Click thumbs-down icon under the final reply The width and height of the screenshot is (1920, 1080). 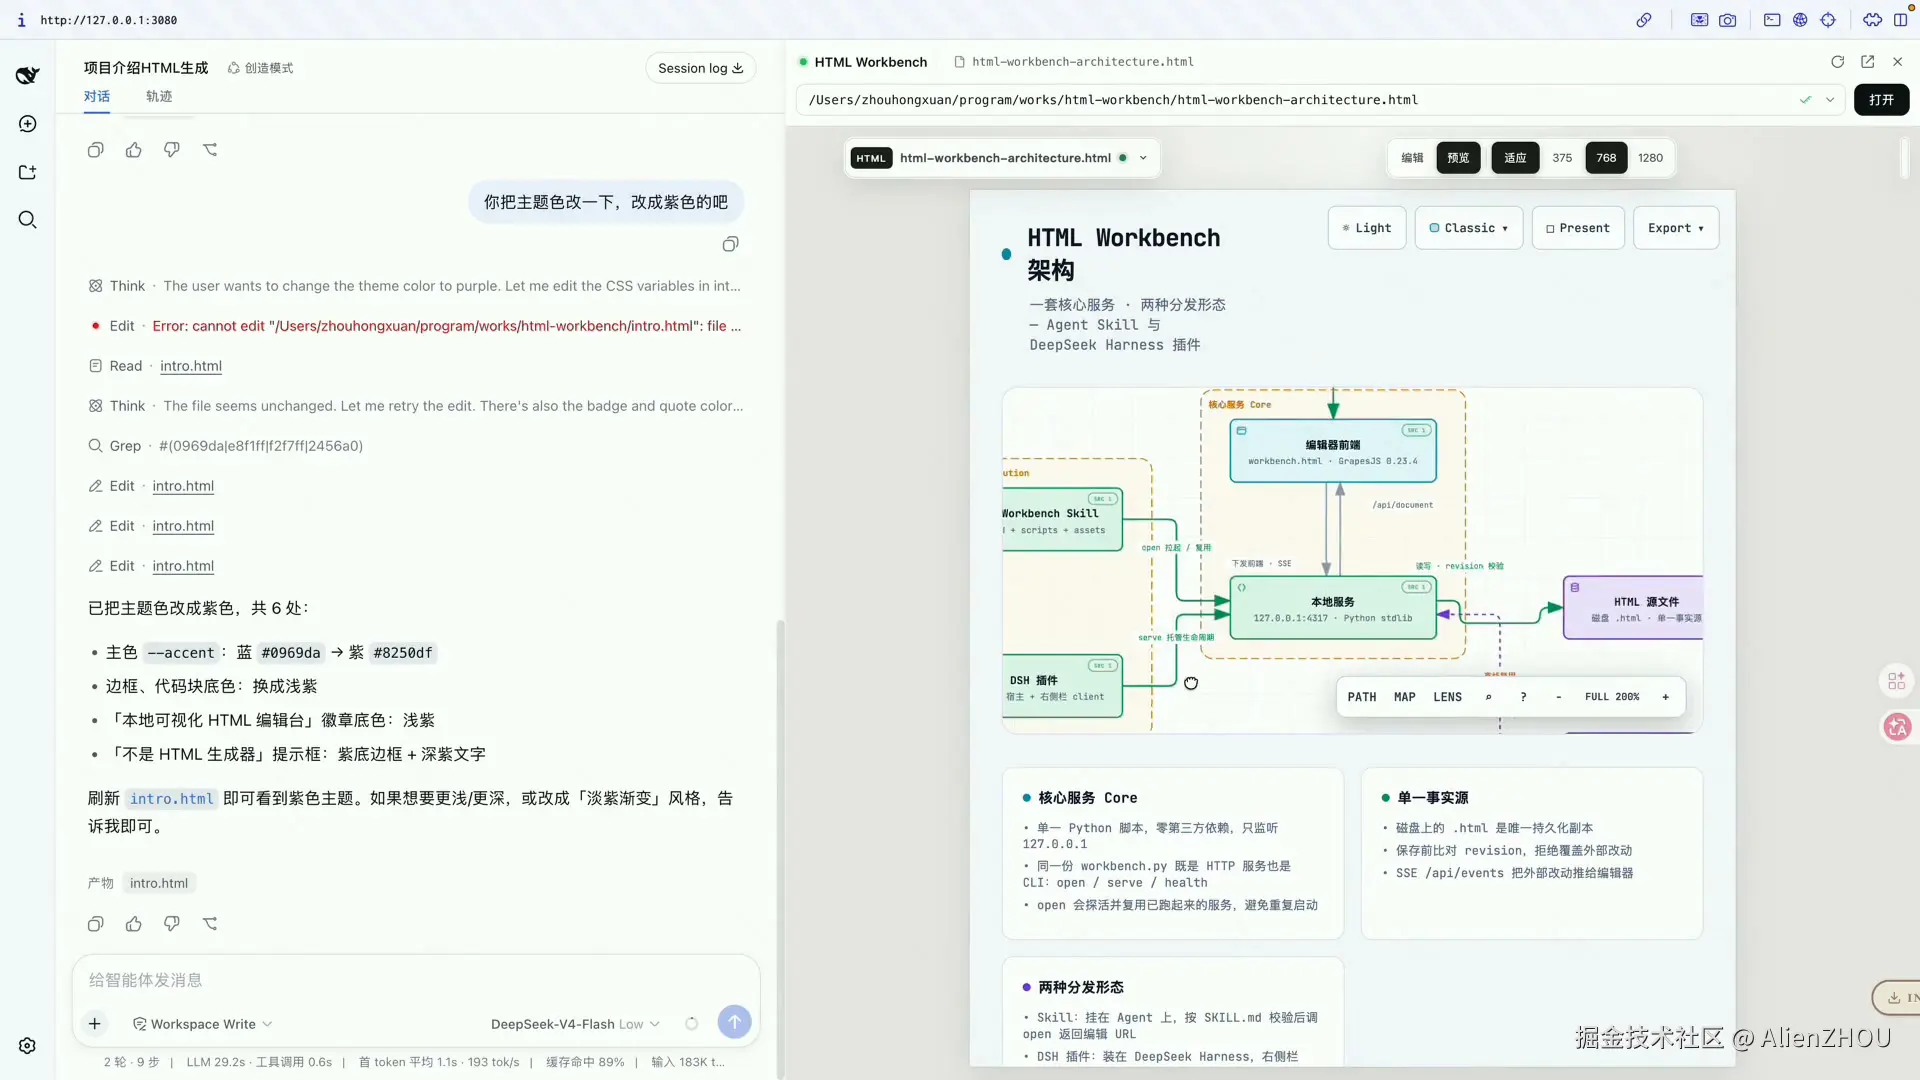[172, 924]
